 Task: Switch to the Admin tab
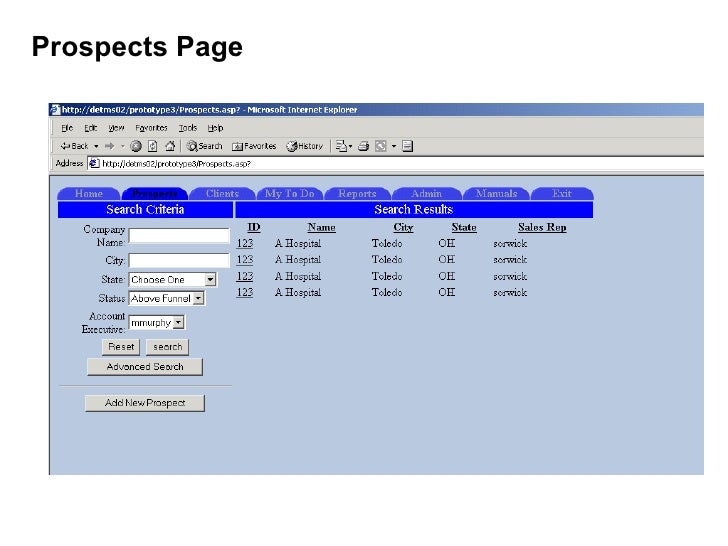426,194
